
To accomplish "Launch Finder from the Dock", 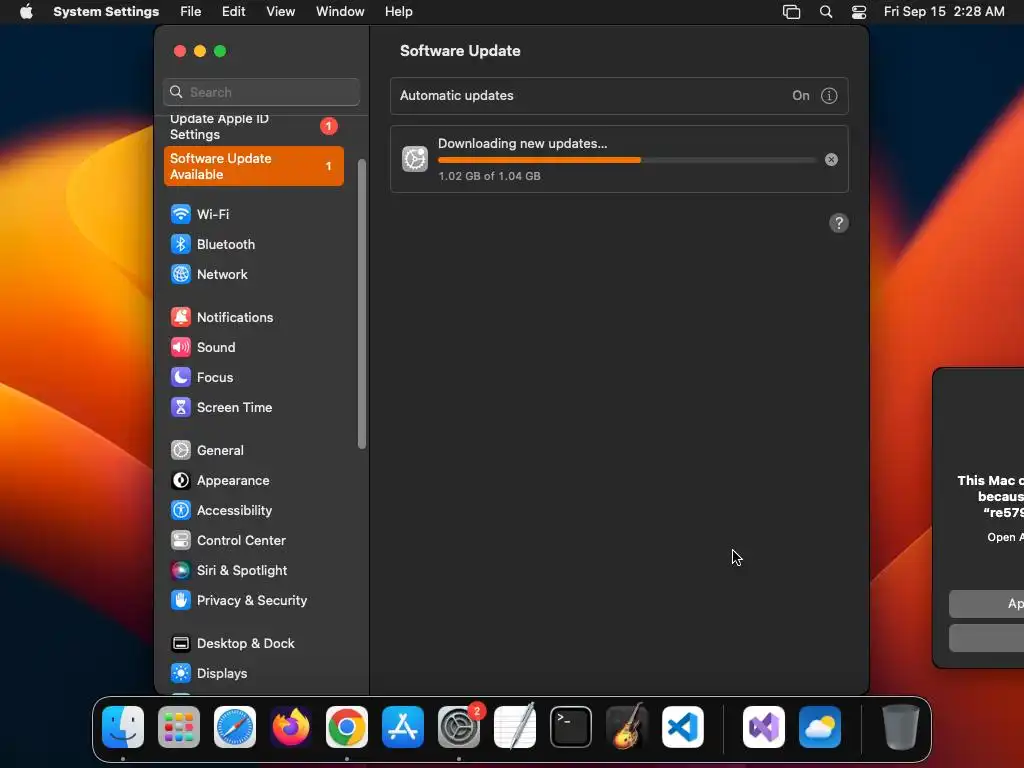I will (x=123, y=727).
